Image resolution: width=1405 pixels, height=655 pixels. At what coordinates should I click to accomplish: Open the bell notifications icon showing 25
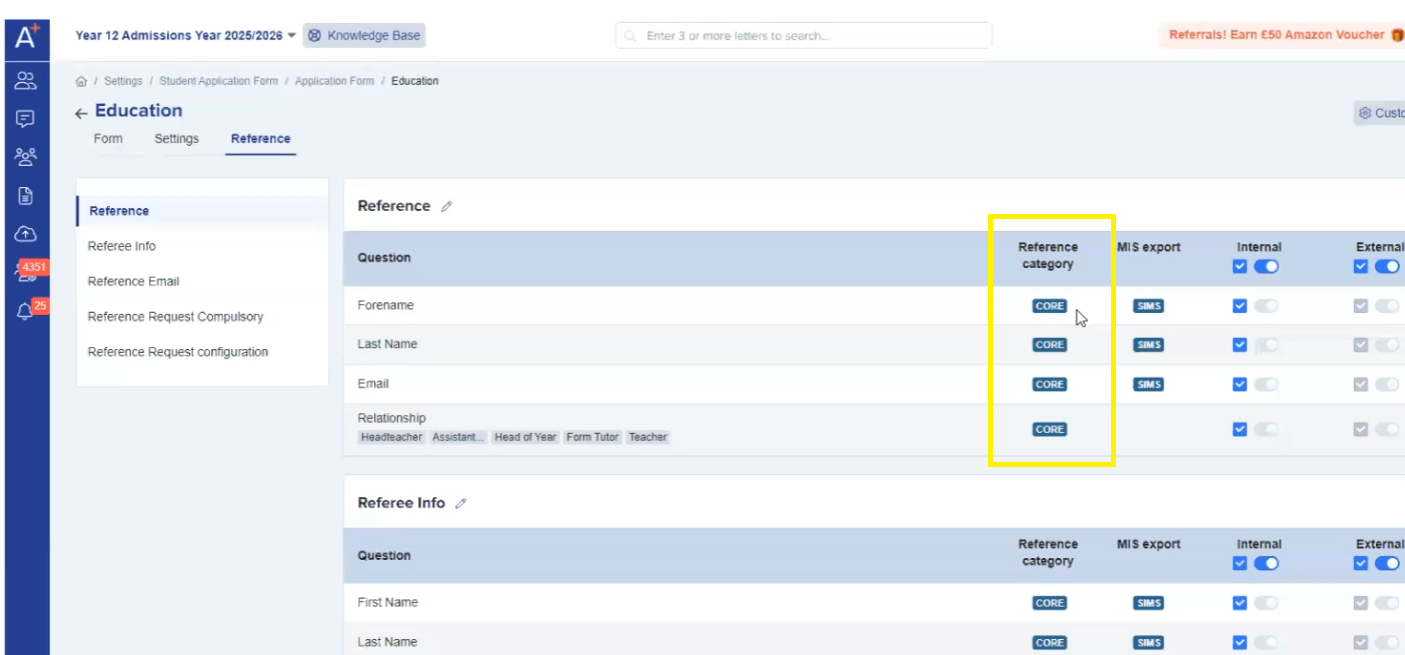(x=25, y=312)
